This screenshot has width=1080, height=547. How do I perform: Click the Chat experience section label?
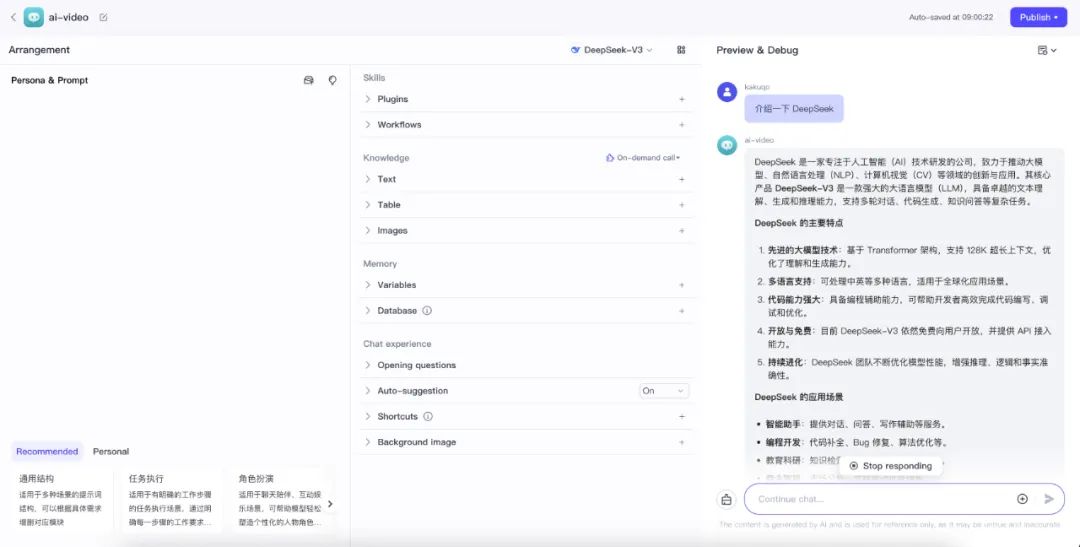point(397,344)
